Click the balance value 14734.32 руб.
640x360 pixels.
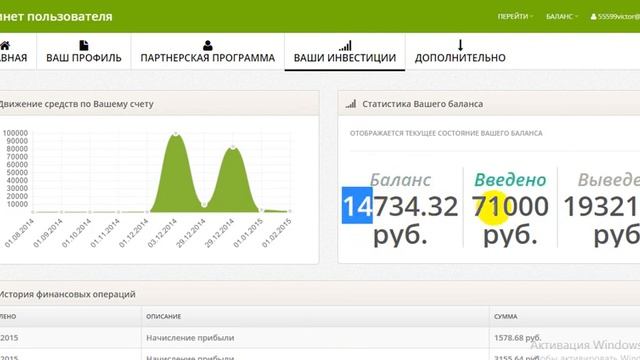pyautogui.click(x=400, y=220)
